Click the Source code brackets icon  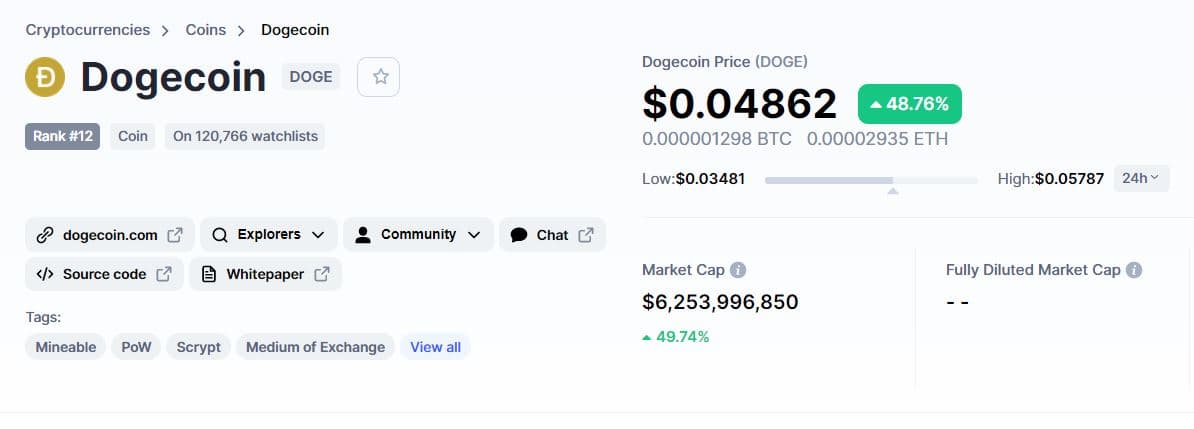pos(44,274)
